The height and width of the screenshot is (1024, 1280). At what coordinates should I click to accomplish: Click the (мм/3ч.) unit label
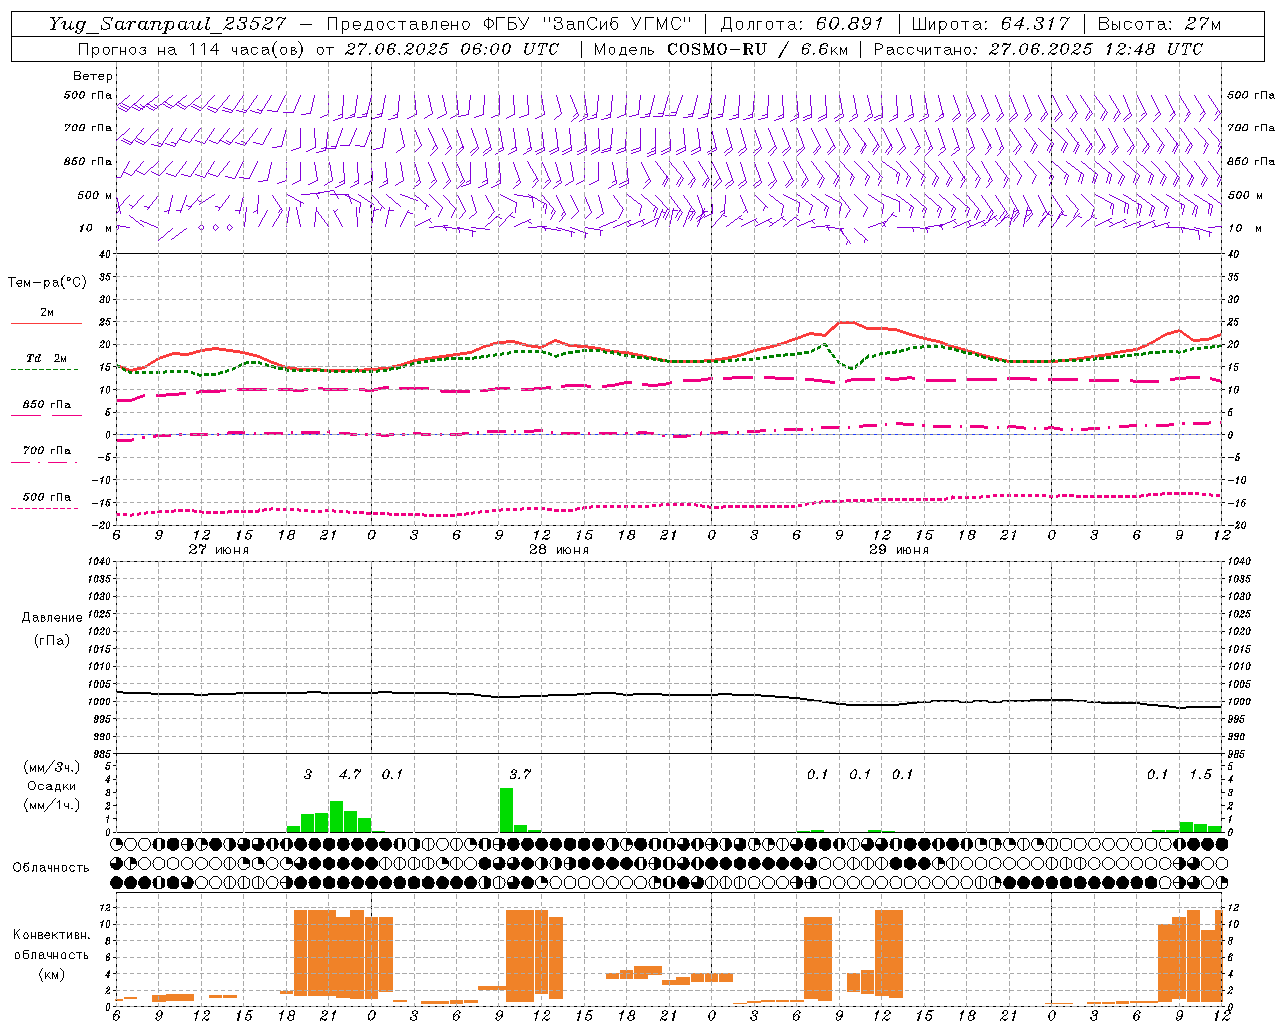pyautogui.click(x=51, y=767)
